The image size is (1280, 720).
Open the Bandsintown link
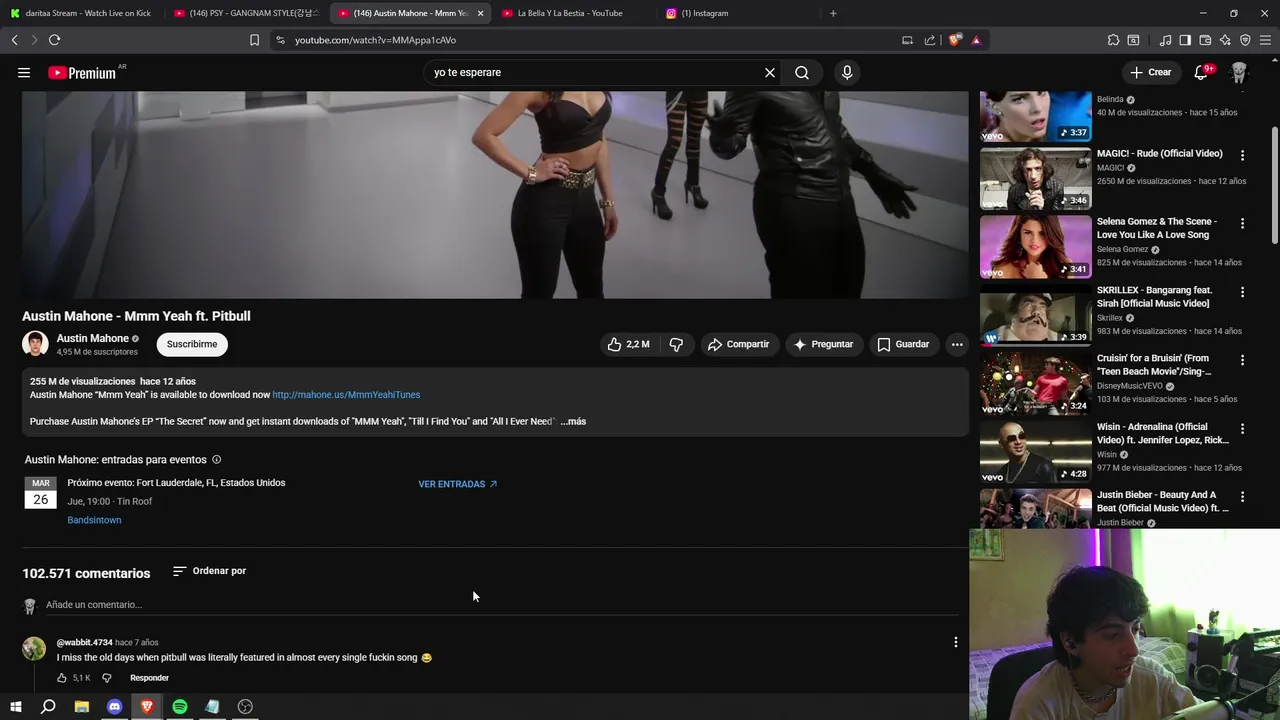tap(94, 520)
